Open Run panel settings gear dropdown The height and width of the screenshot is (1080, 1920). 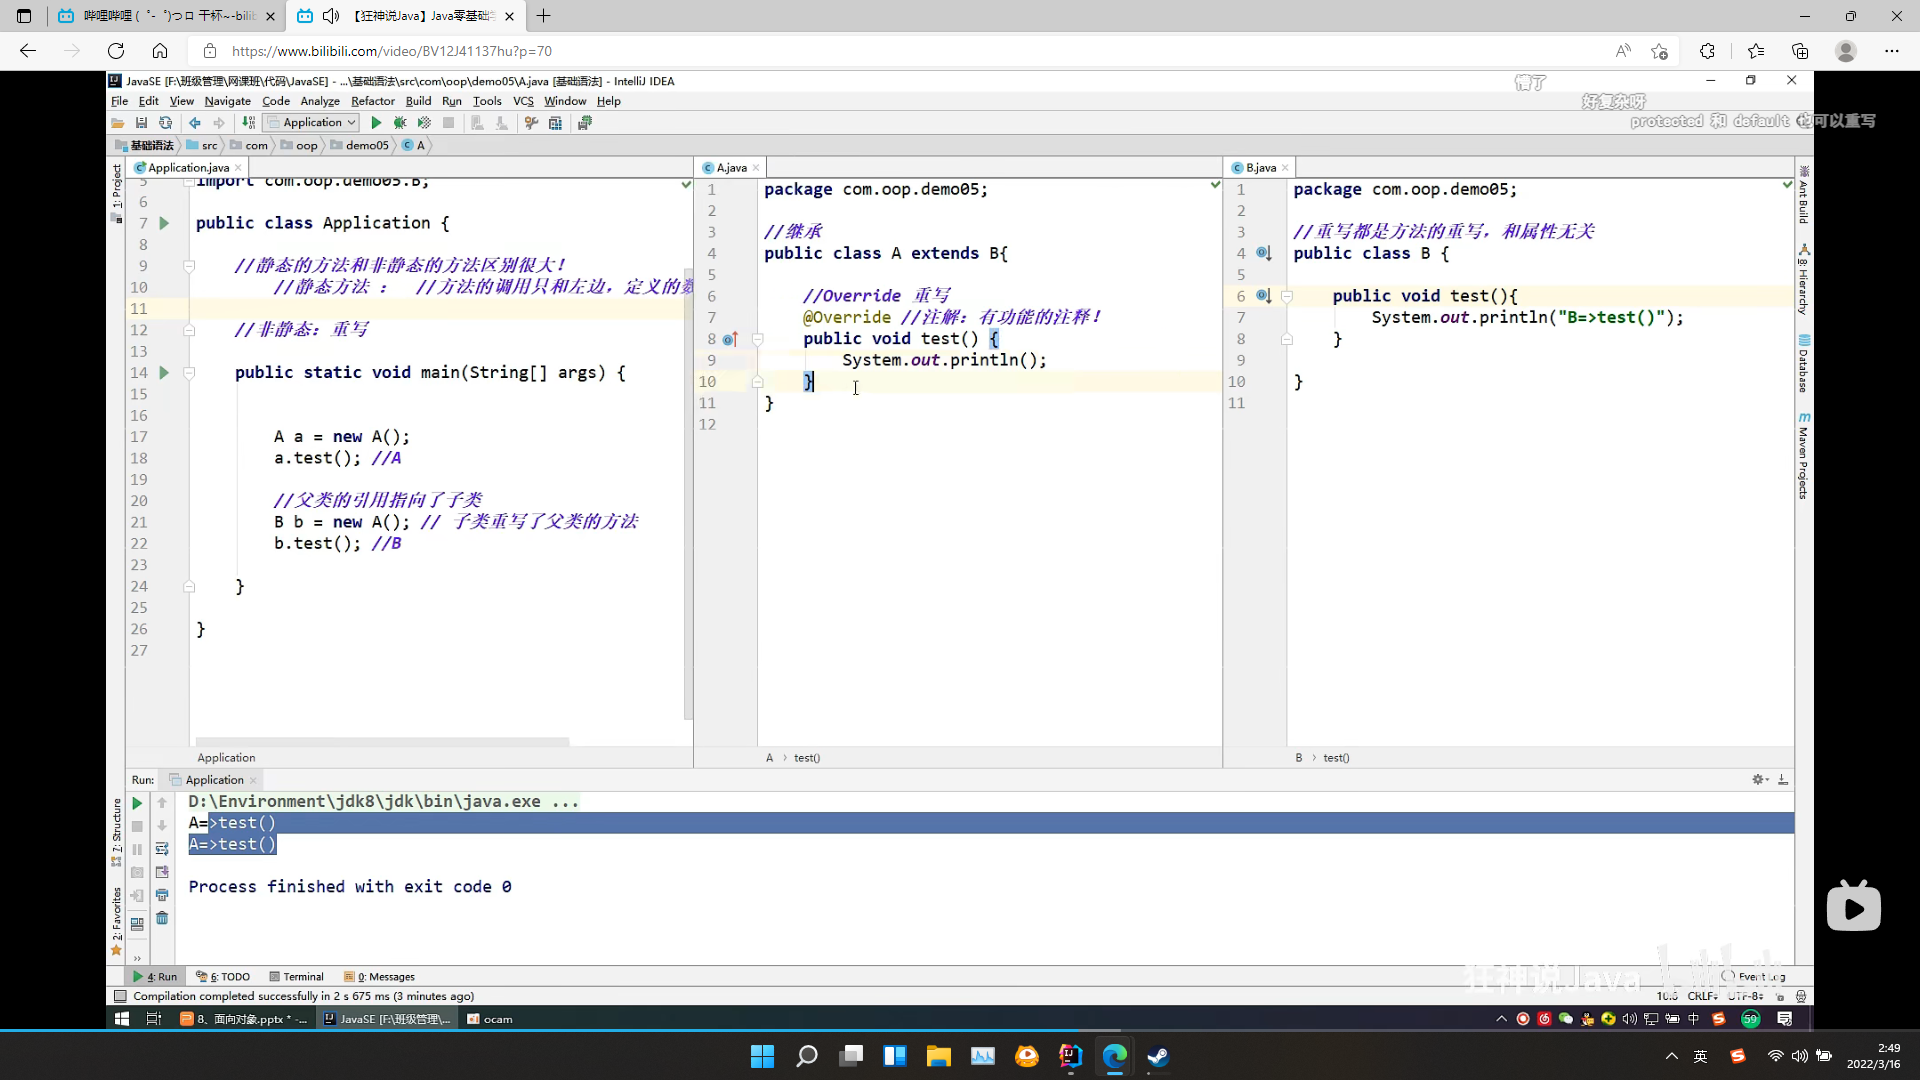[1760, 780]
